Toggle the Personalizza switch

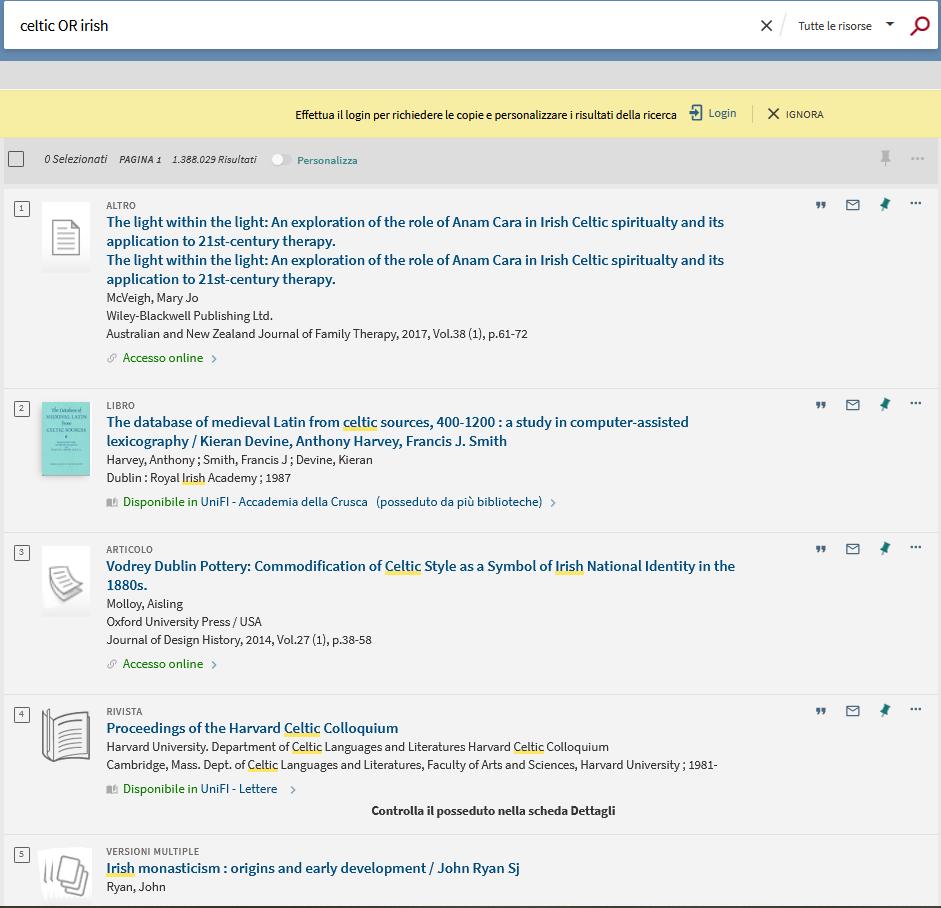point(281,160)
